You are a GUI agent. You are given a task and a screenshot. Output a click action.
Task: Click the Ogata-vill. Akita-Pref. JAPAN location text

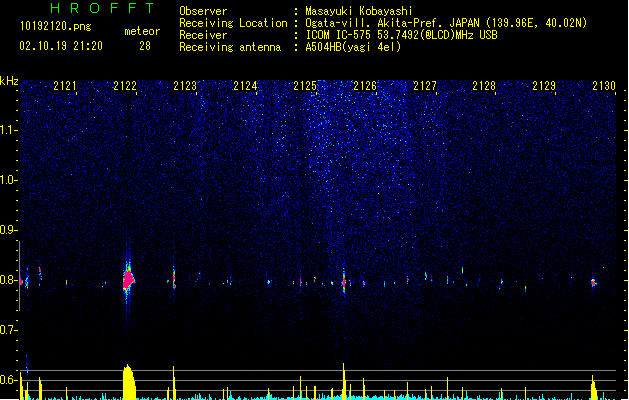click(446, 23)
